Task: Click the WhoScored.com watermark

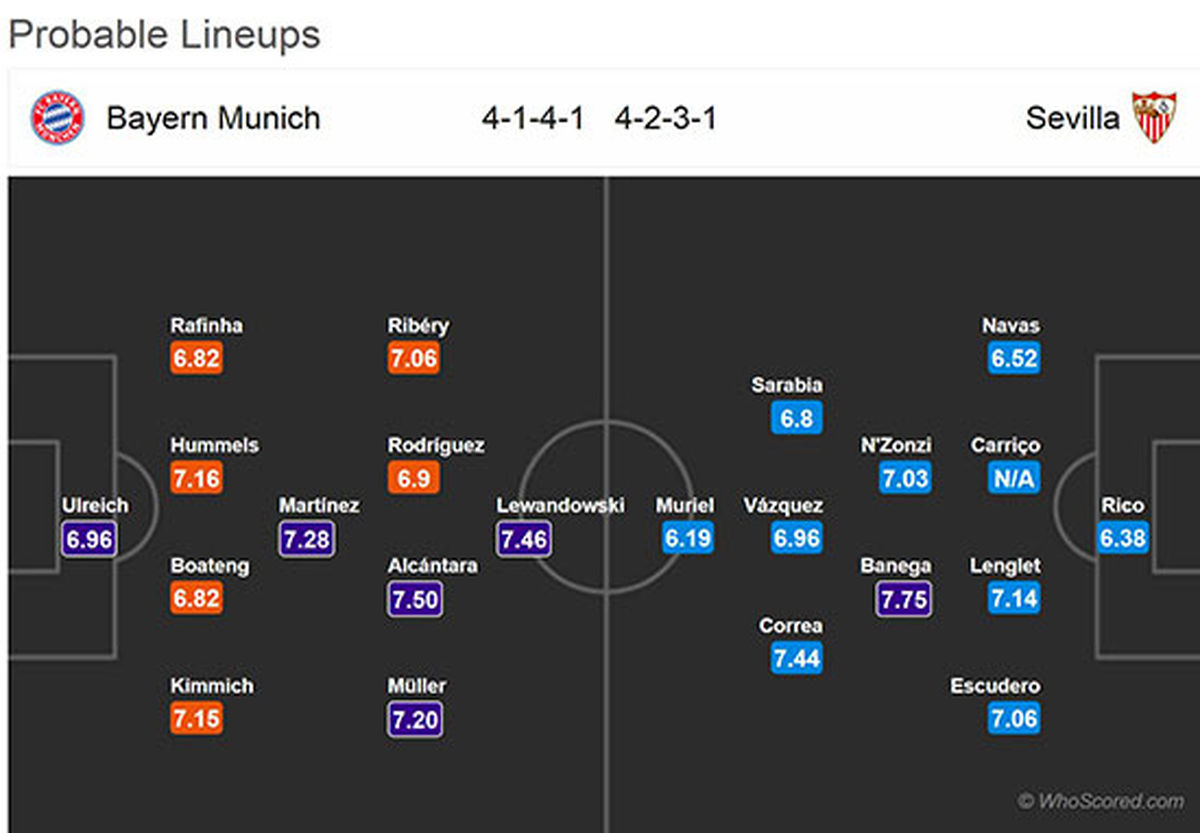Action: 1101,801
